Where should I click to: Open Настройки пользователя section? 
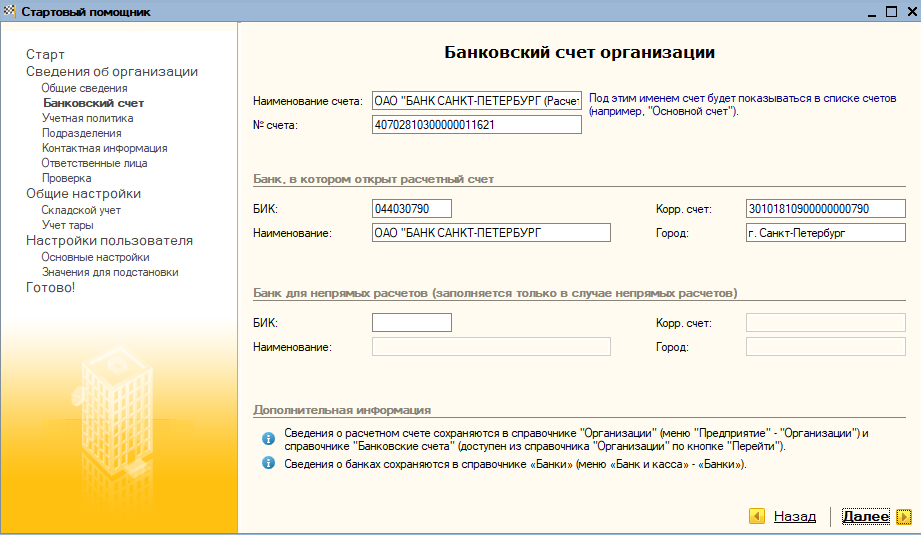pyautogui.click(x=109, y=241)
